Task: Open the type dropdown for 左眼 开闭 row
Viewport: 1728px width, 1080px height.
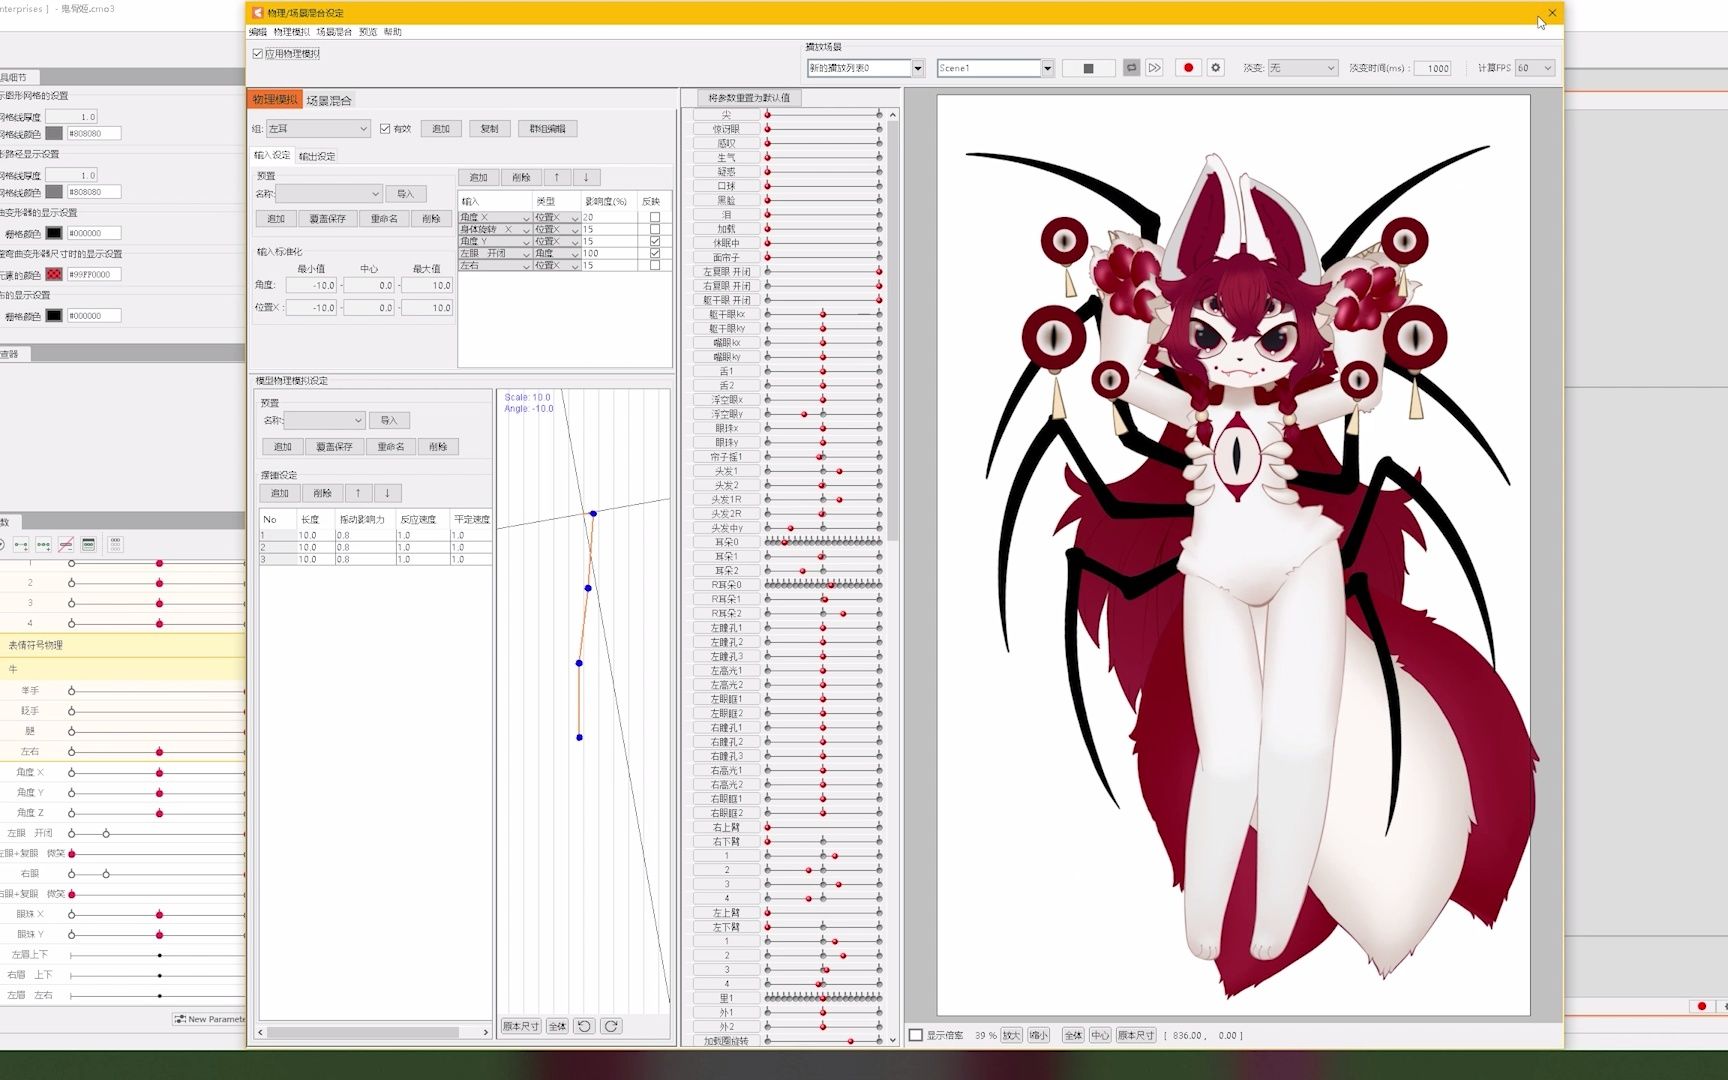Action: (x=557, y=253)
